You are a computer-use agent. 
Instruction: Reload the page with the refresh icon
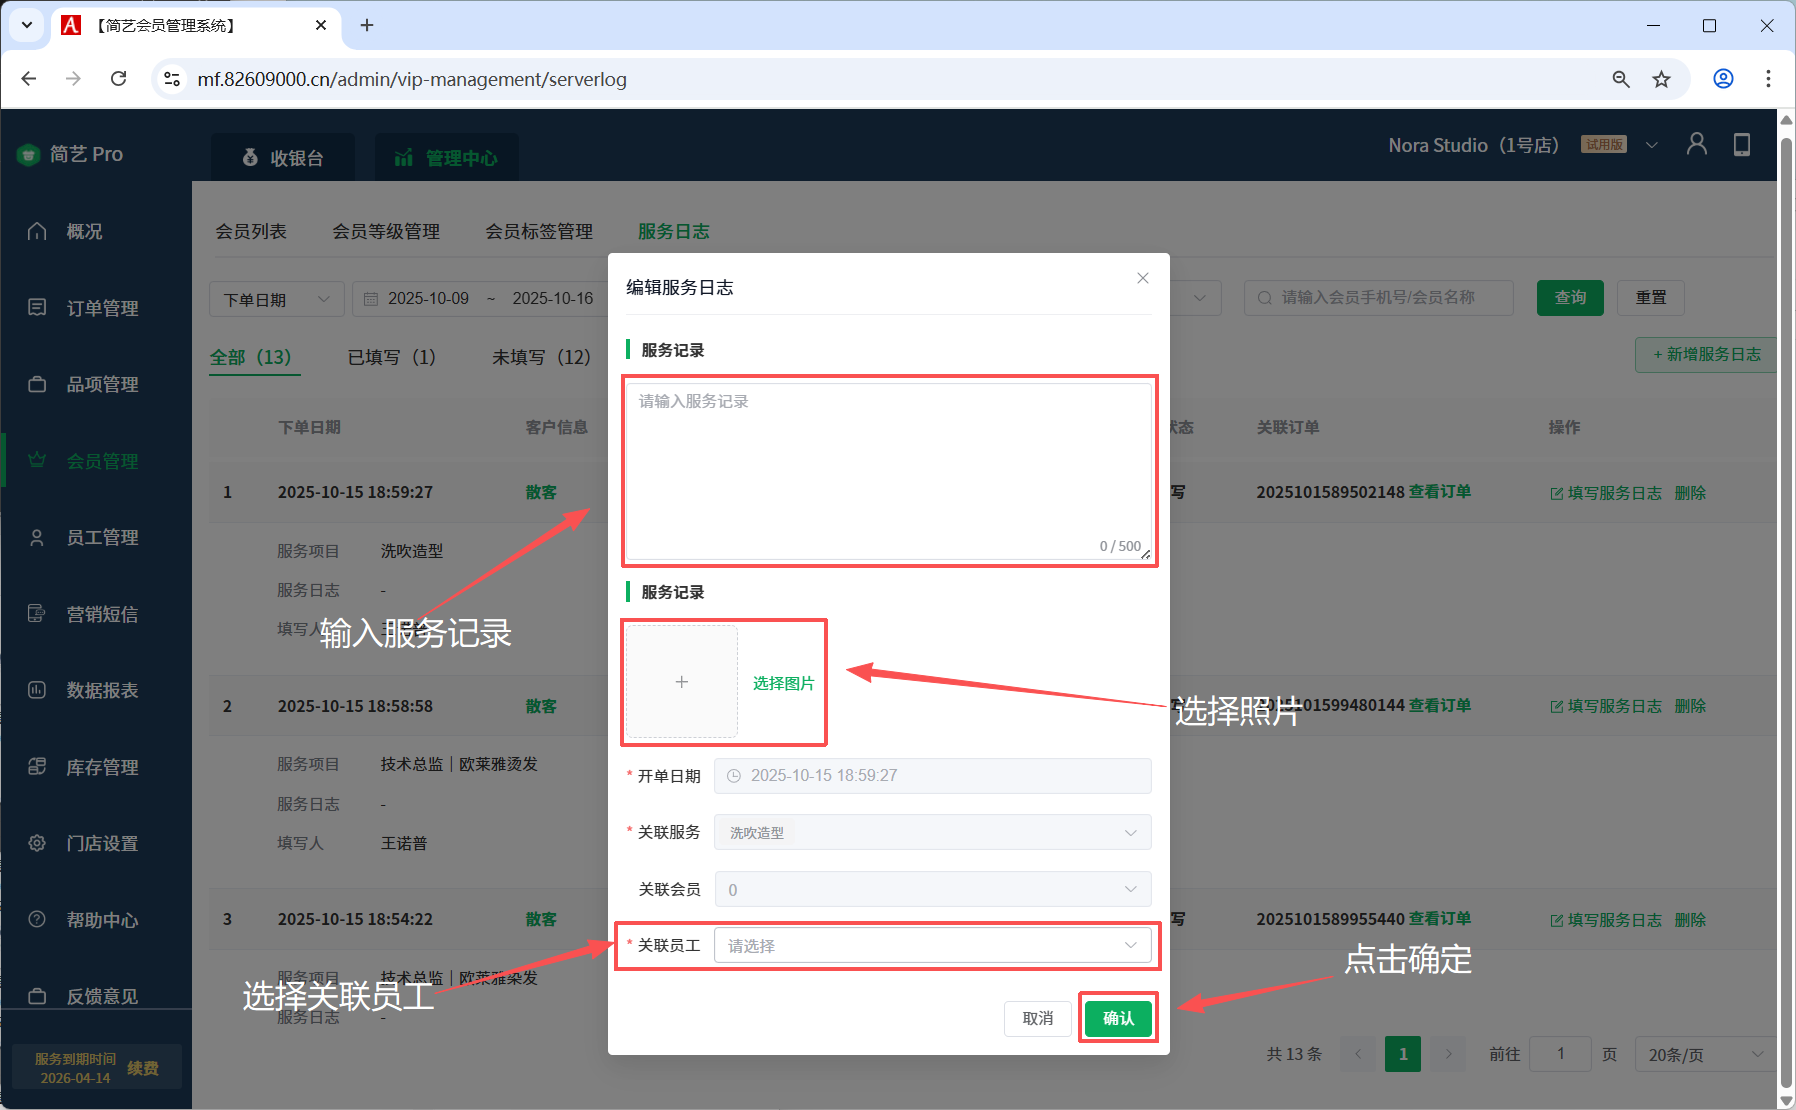click(x=118, y=79)
